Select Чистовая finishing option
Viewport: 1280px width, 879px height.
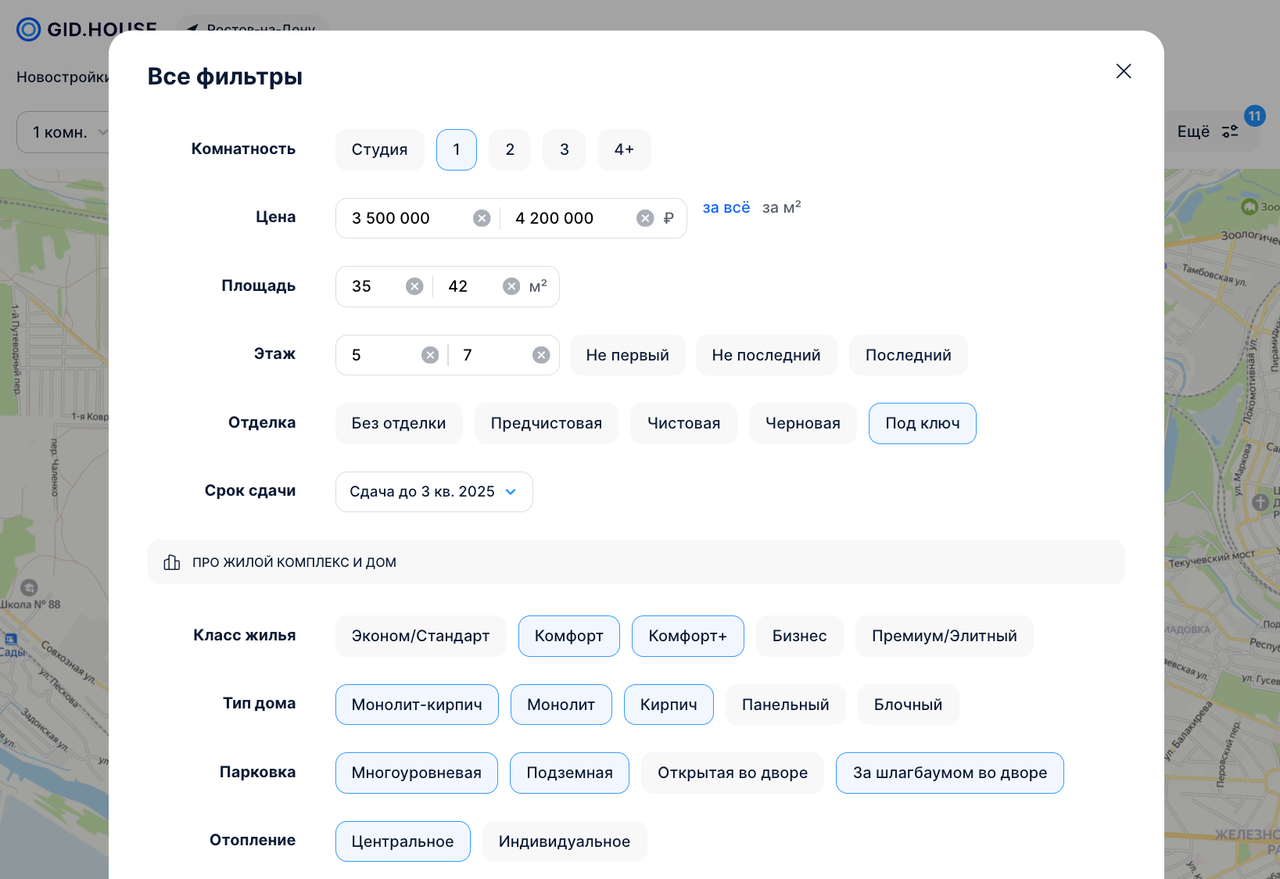tap(684, 423)
